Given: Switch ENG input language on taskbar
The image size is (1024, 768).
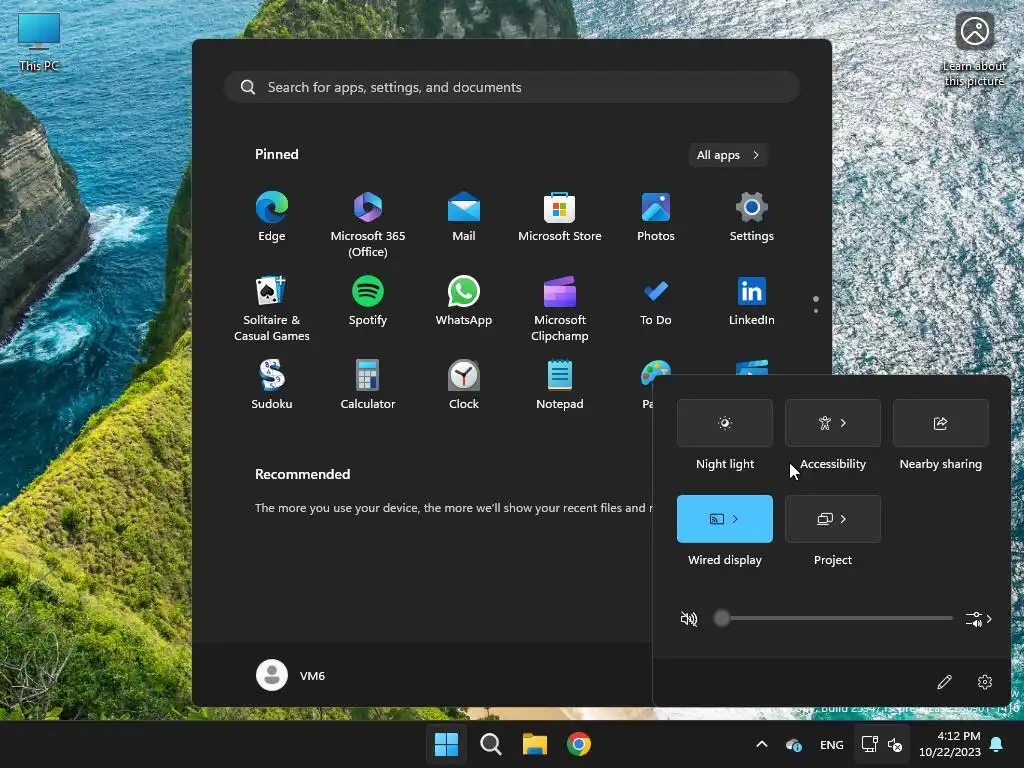Looking at the screenshot, I should (831, 744).
